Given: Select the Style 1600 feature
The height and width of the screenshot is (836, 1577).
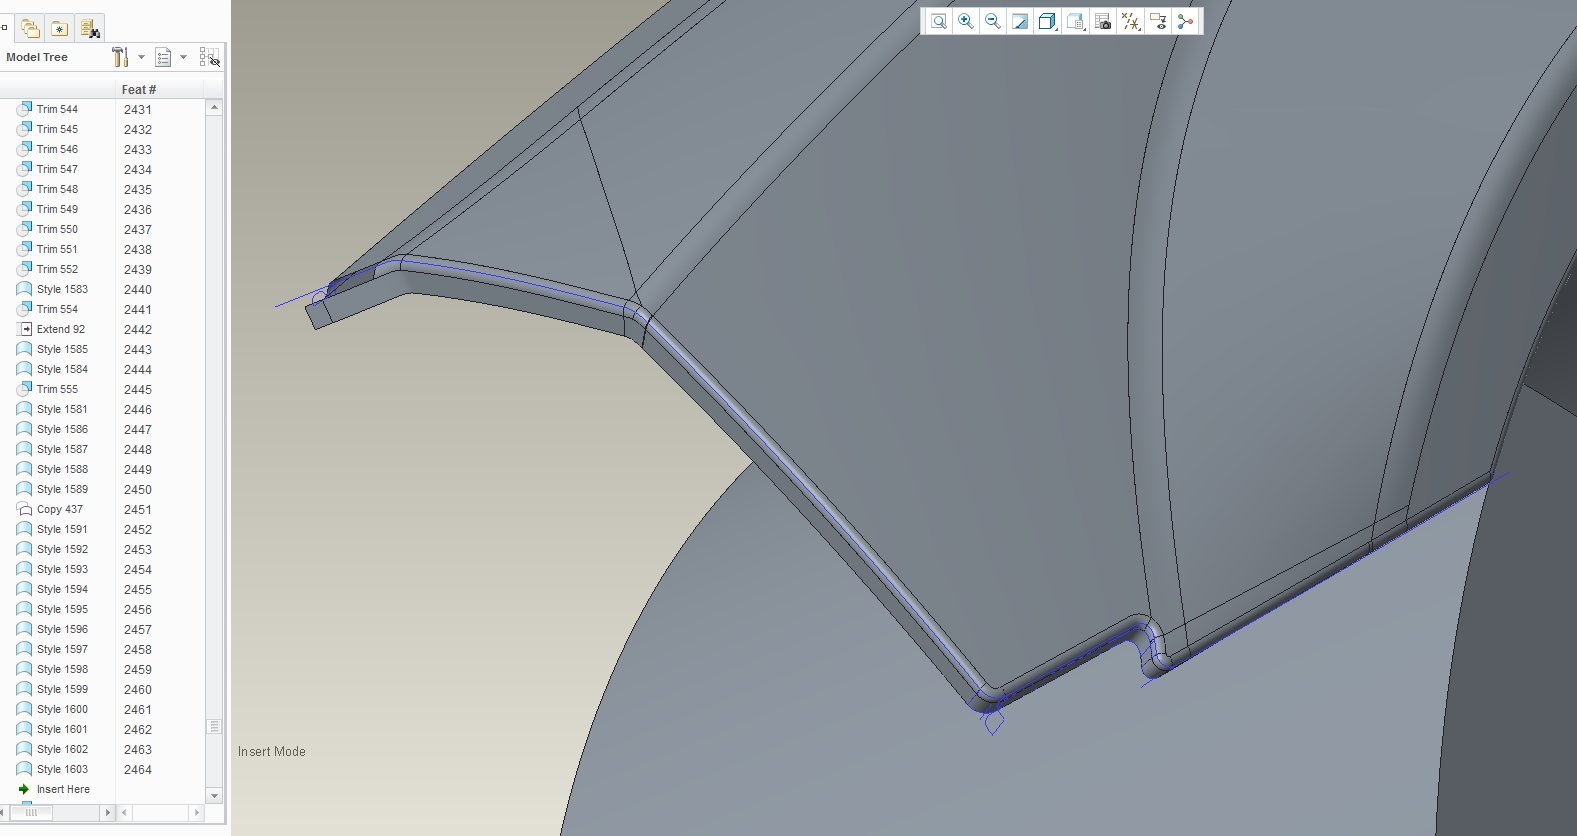Looking at the screenshot, I should tap(62, 709).
